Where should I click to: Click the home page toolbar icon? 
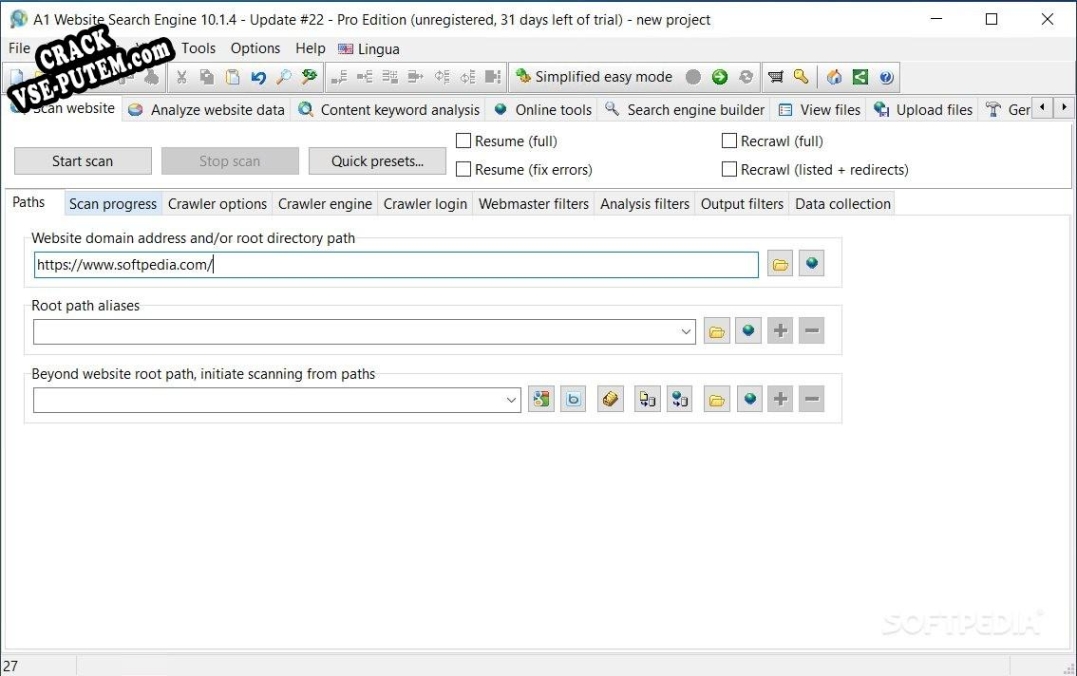pyautogui.click(x=834, y=77)
